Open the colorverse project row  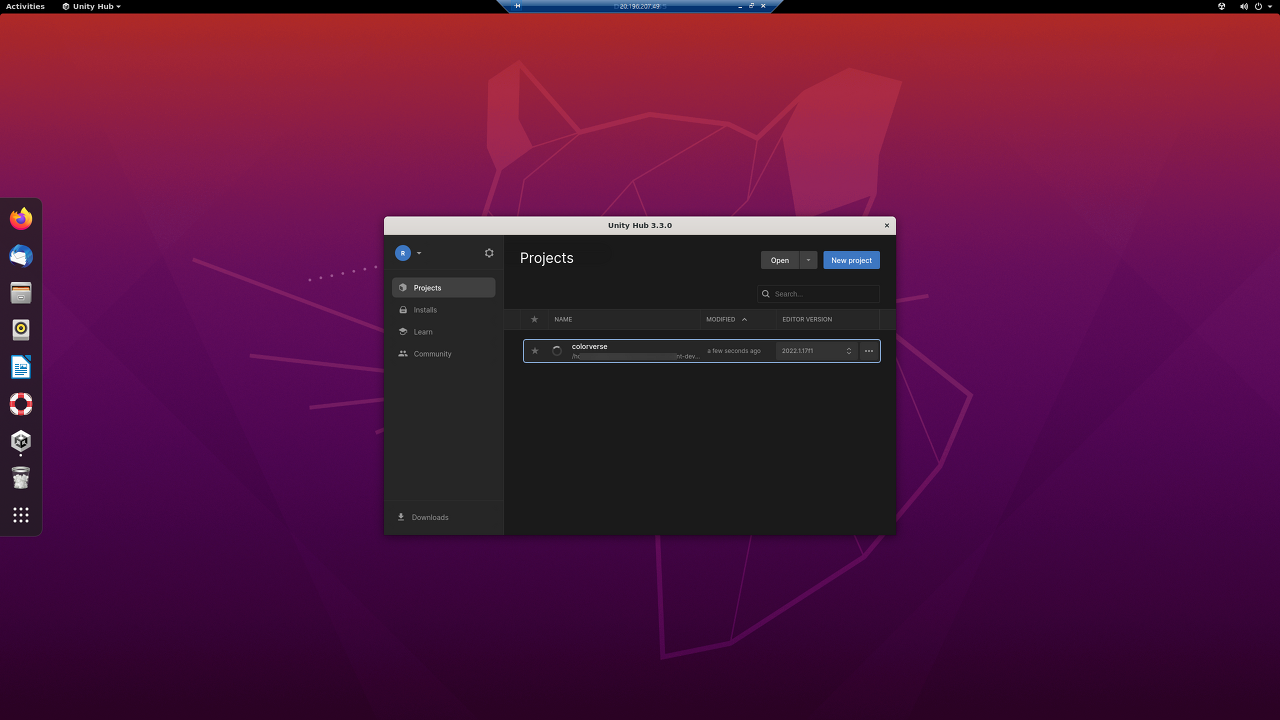point(702,351)
